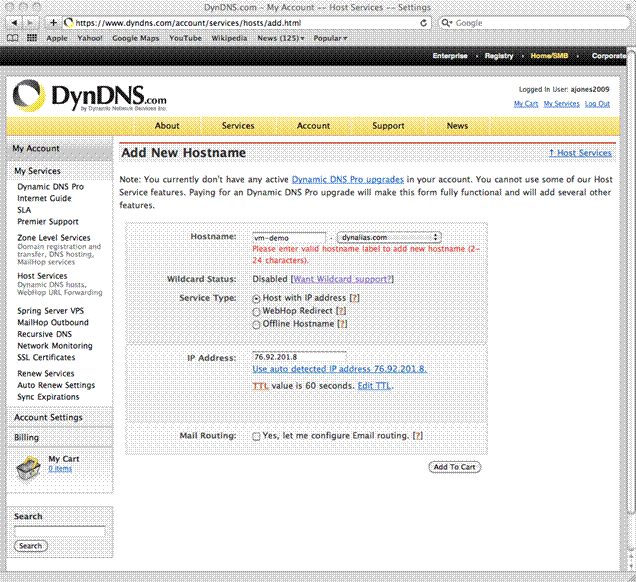
Task: Open the Support navigation tab
Action: click(x=388, y=126)
